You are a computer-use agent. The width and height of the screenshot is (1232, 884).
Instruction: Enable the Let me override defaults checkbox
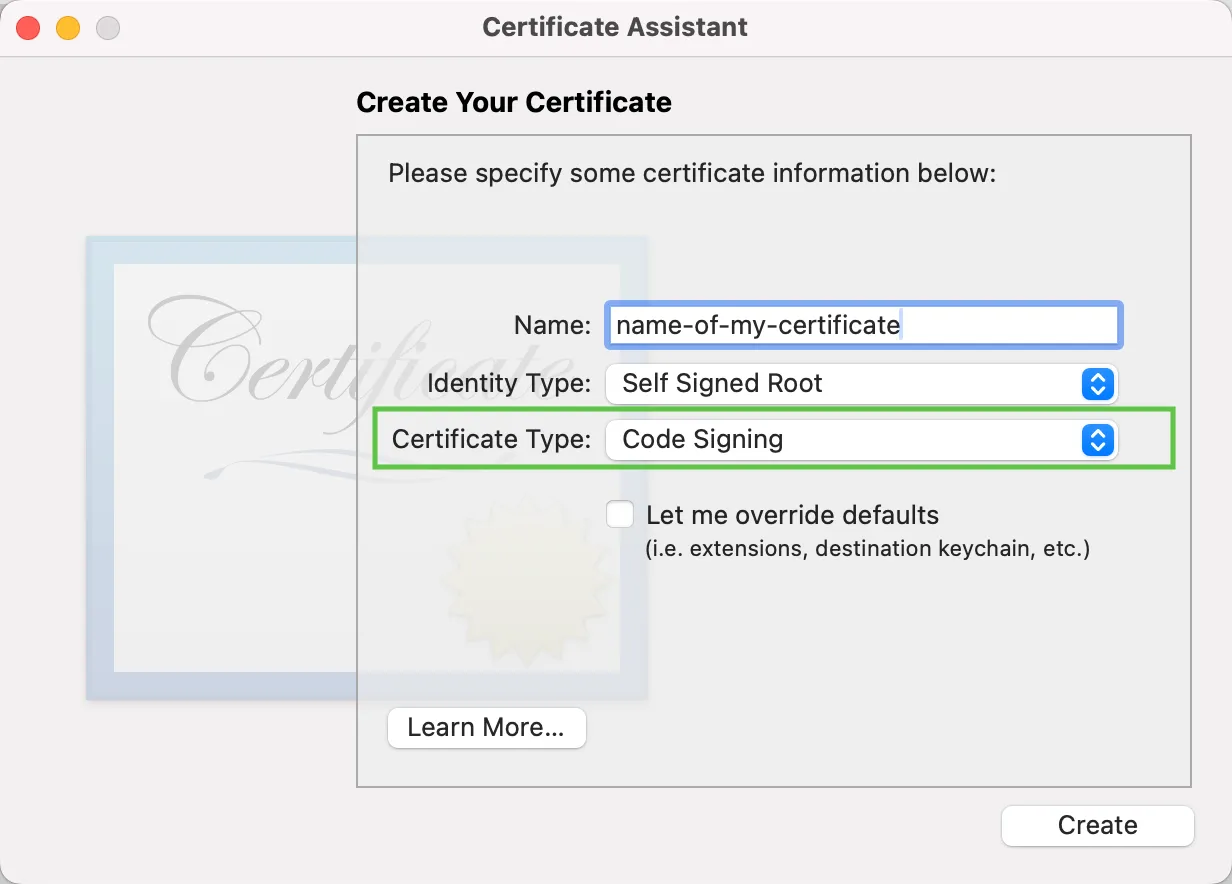pos(620,514)
